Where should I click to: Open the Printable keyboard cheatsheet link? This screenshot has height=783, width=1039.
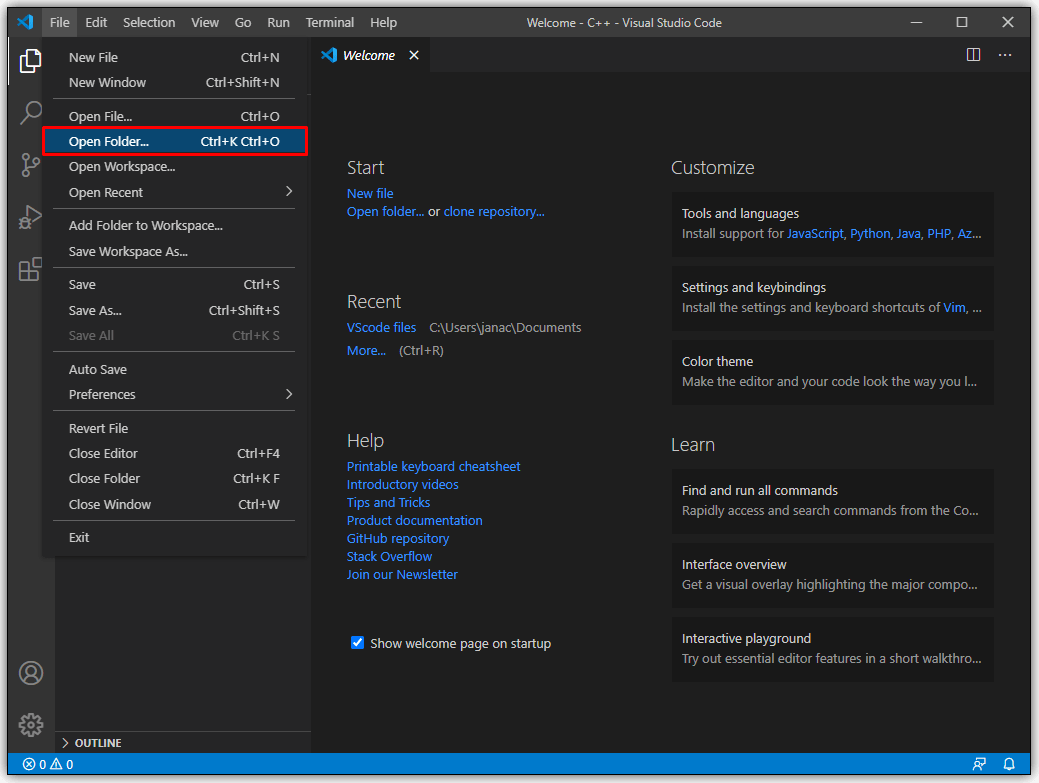(x=433, y=466)
